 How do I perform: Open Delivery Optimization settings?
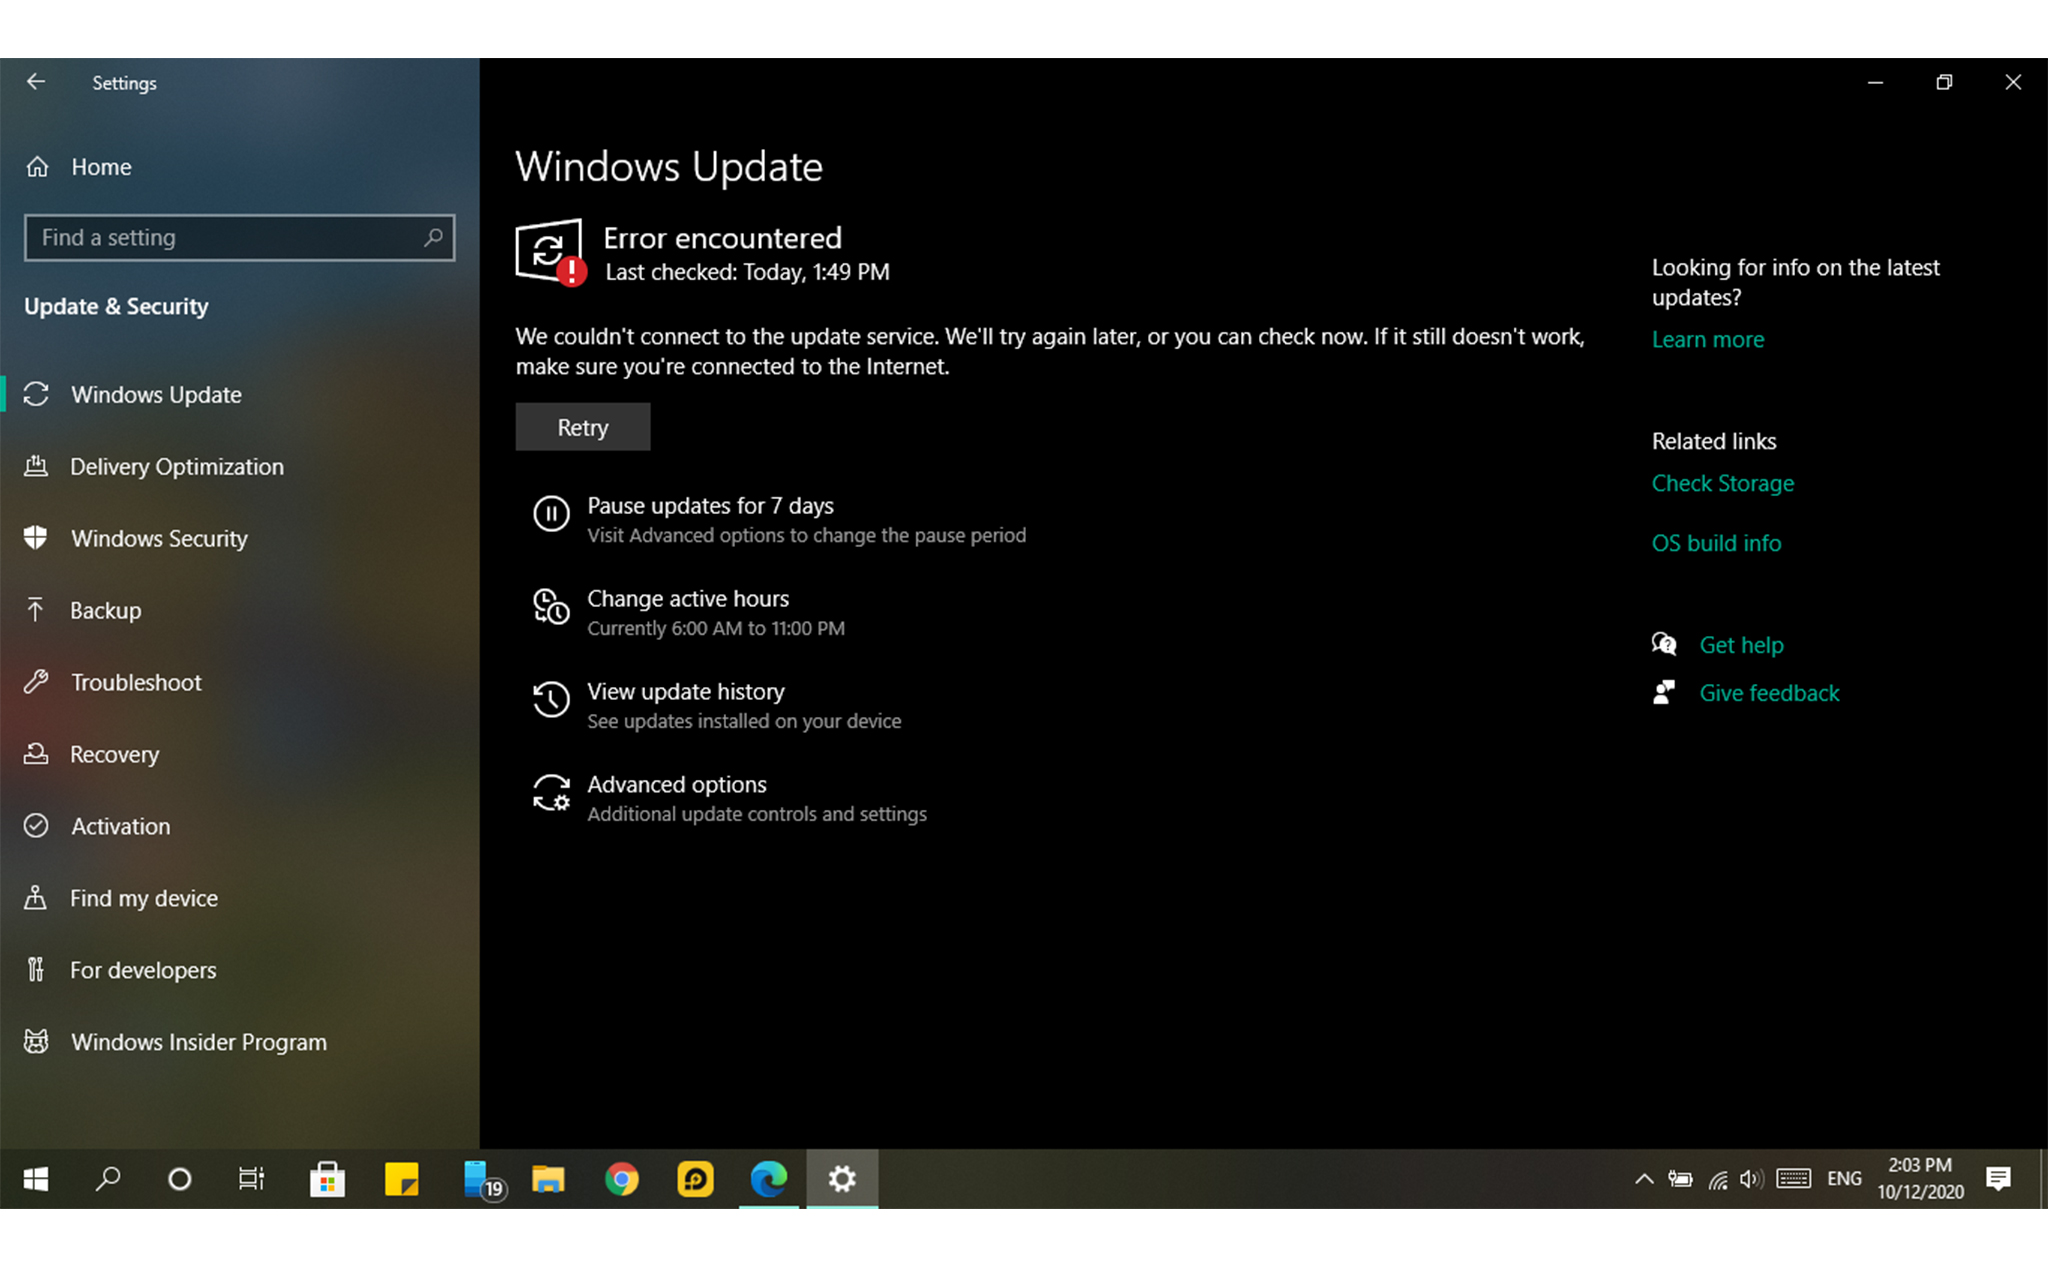(x=176, y=467)
